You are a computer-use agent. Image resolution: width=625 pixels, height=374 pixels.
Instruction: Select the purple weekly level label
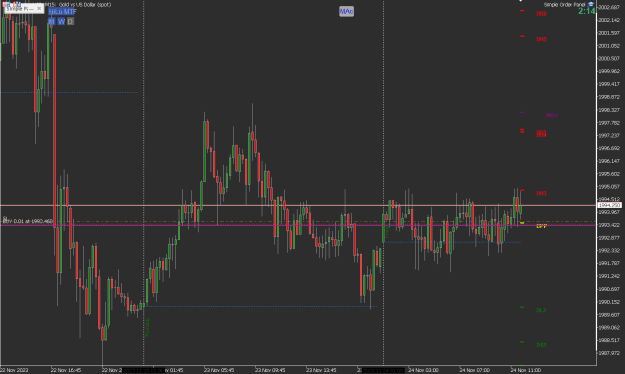(x=552, y=115)
